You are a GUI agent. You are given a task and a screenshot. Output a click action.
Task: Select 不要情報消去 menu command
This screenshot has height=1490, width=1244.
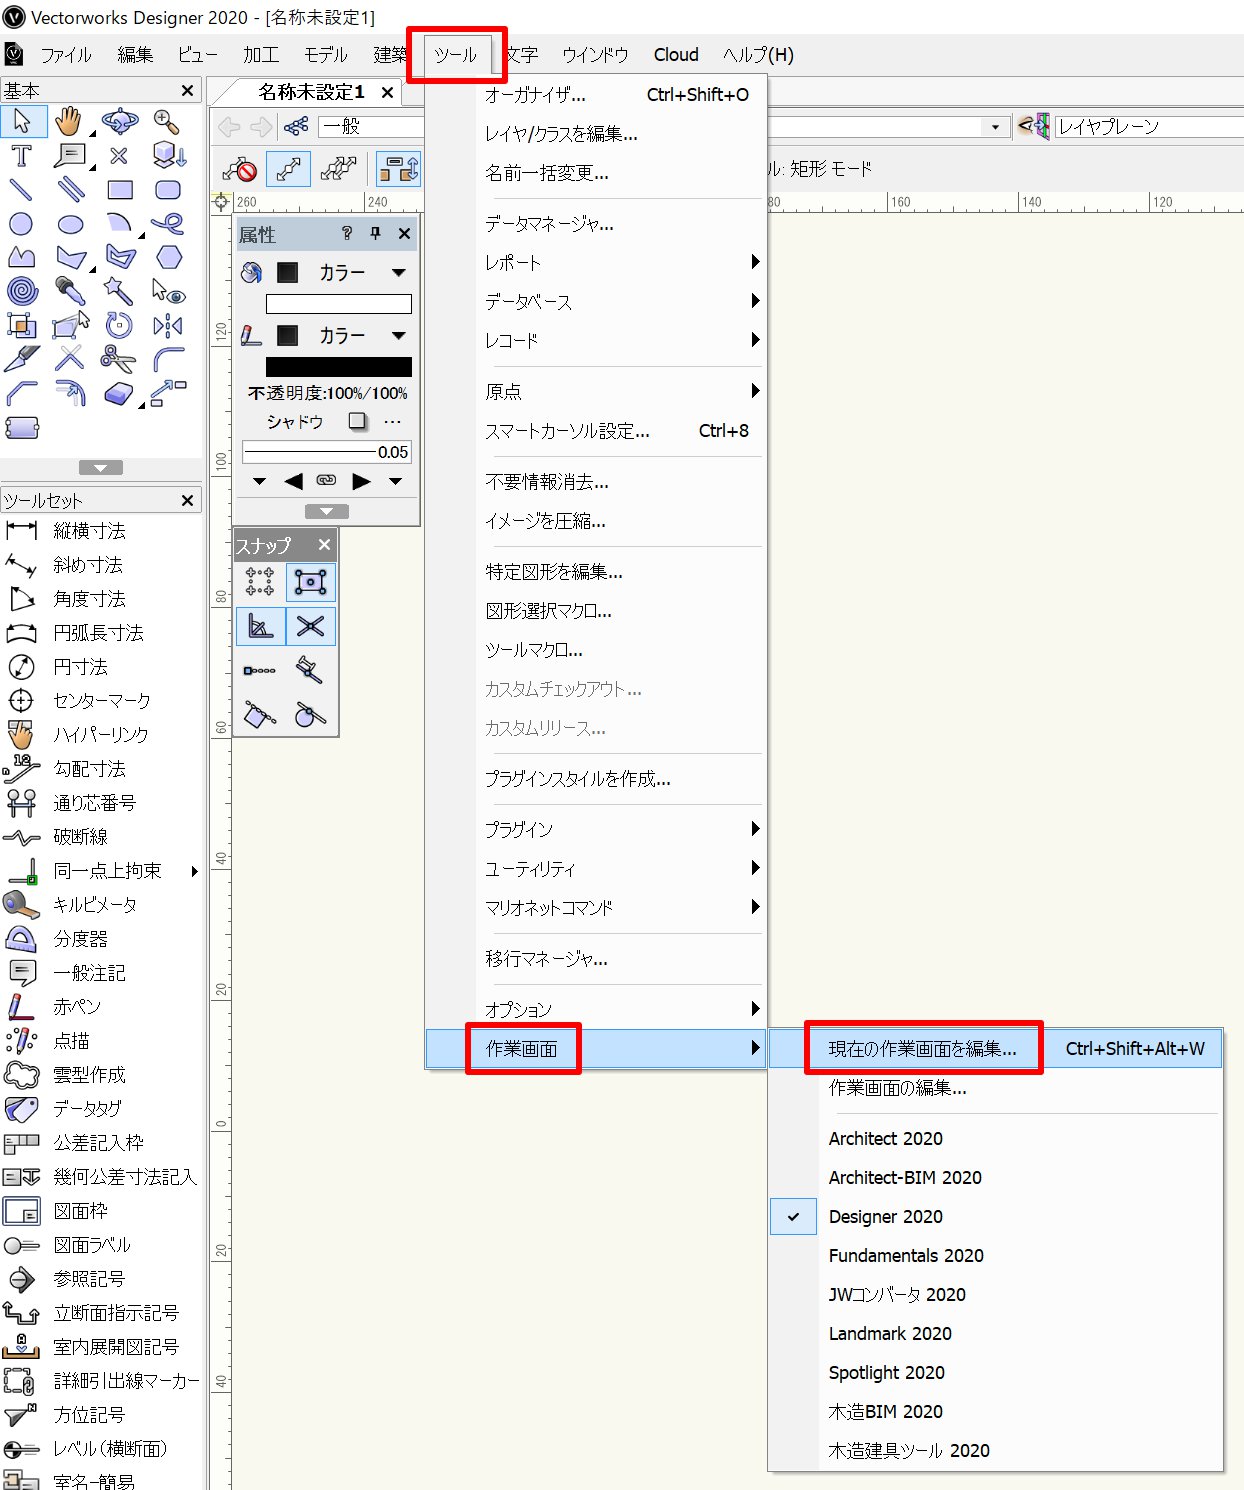[596, 482]
